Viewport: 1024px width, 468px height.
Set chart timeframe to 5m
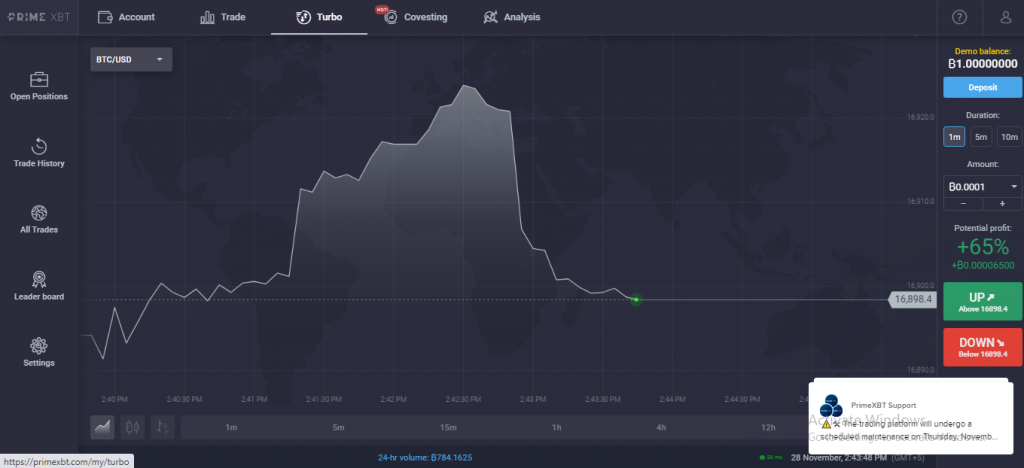coord(338,428)
